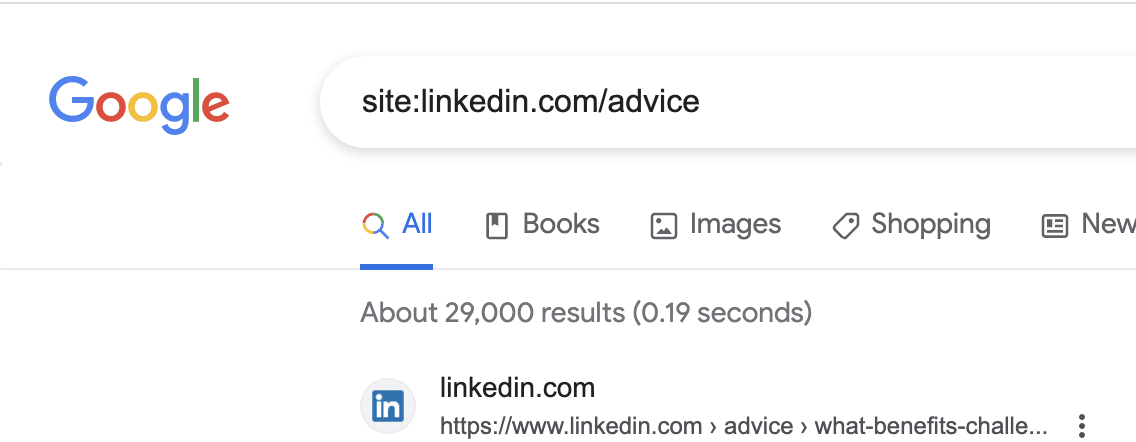Click the multicolor magnifier icon beside All

(375, 225)
